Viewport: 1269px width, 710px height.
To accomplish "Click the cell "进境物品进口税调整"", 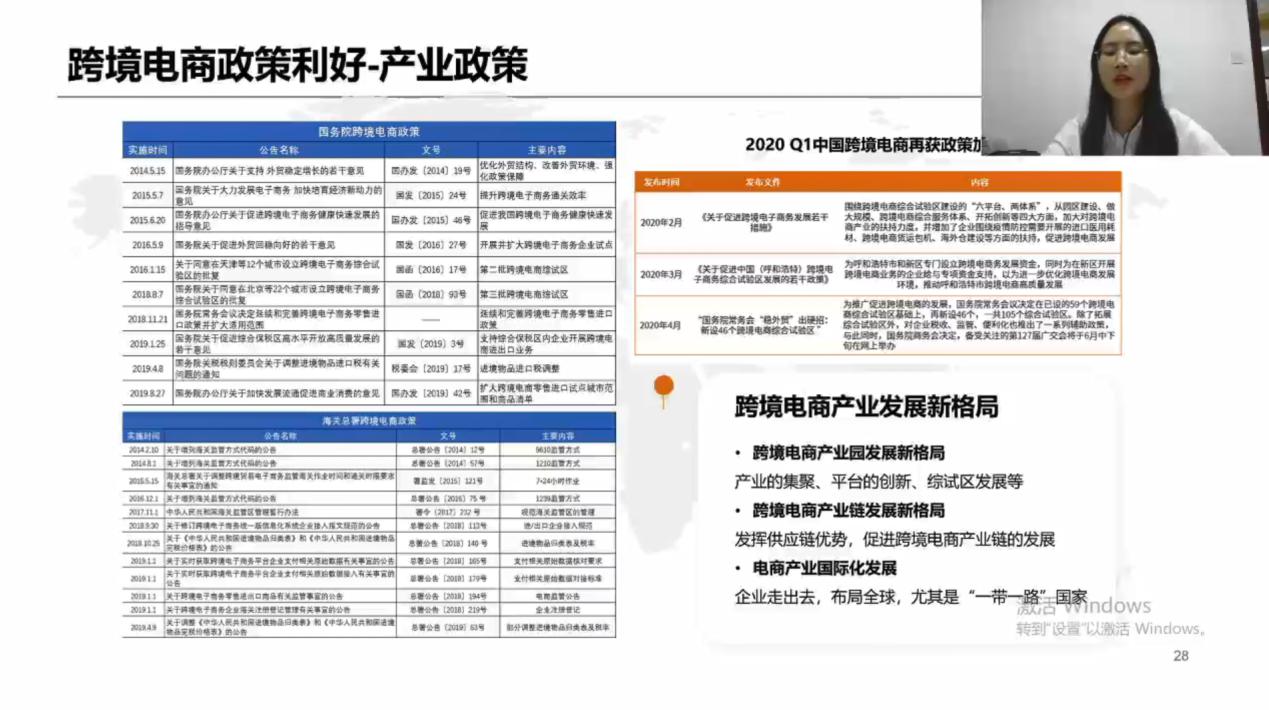I will tap(521, 369).
